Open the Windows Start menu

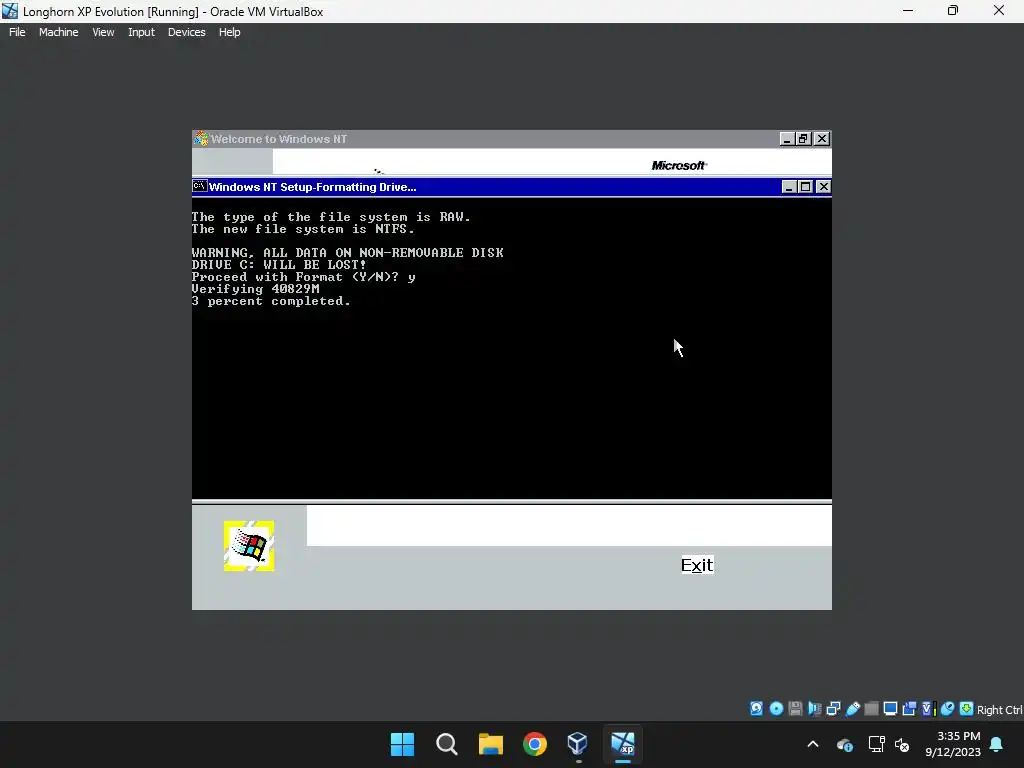[402, 744]
